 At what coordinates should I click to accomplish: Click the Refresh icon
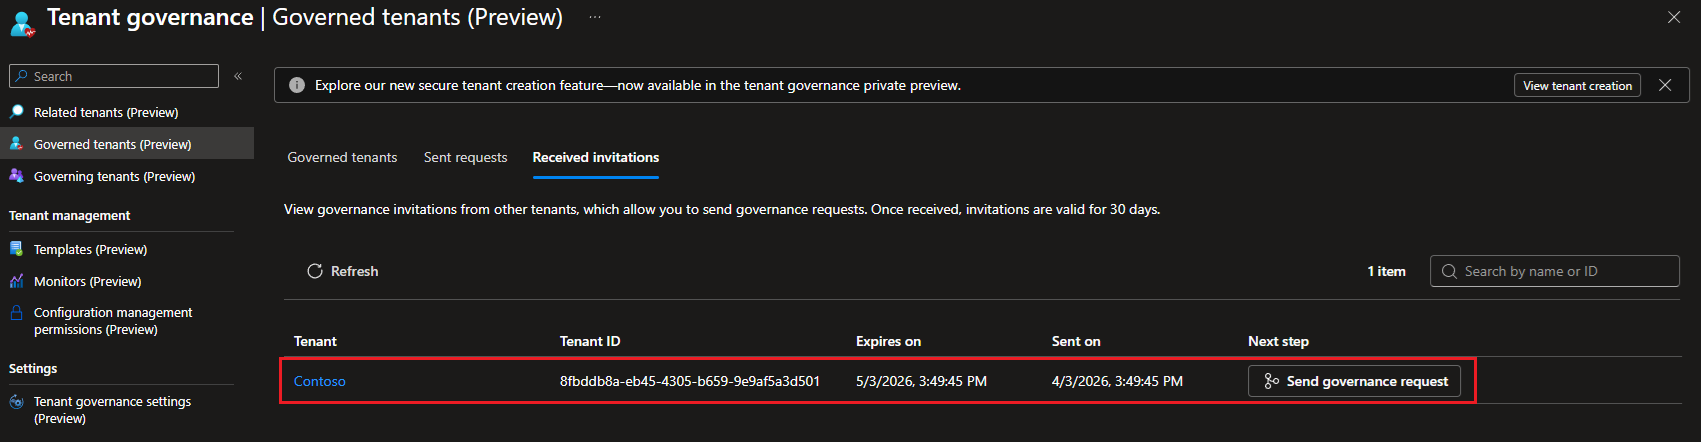(x=315, y=271)
